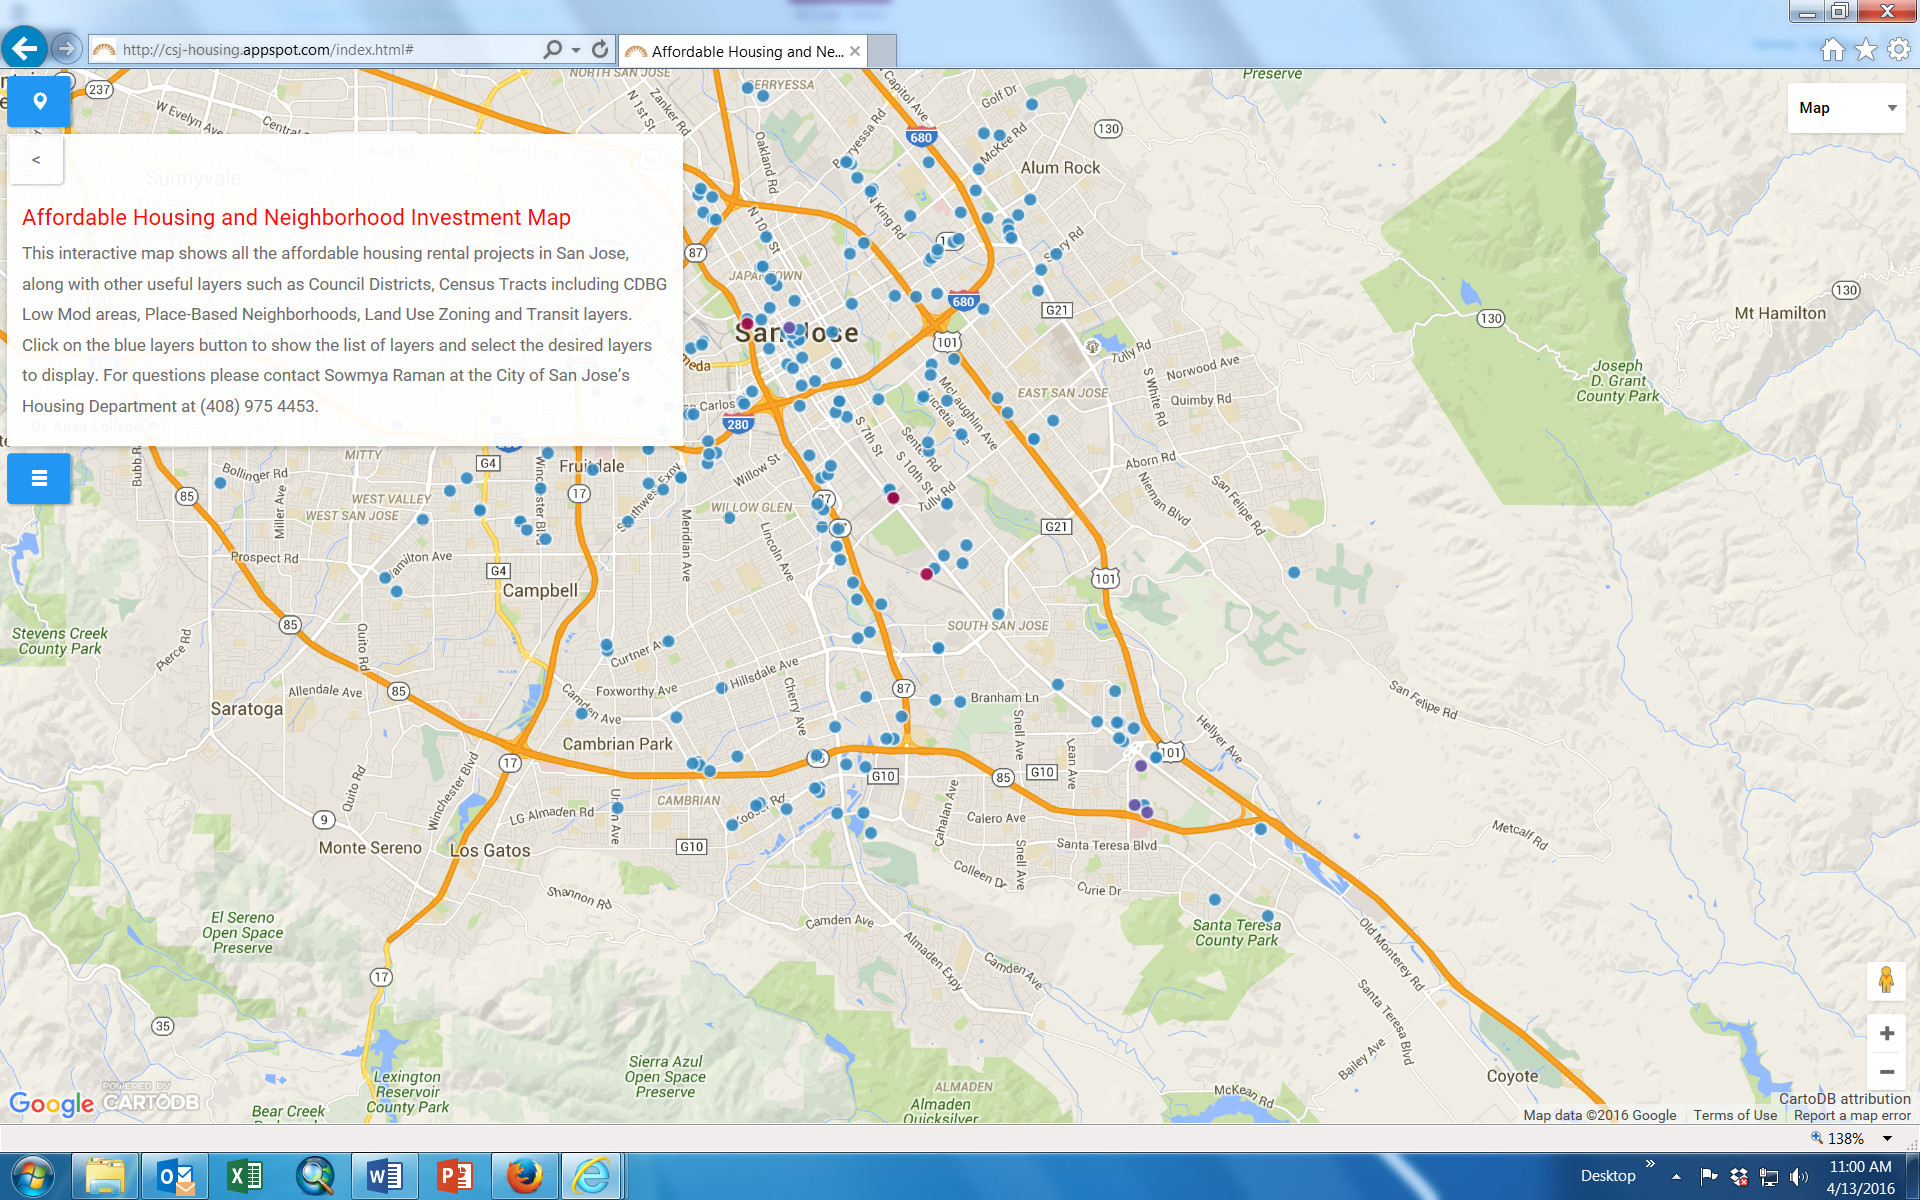Zoom in on the map
This screenshot has width=1920, height=1200.
click(1886, 1033)
